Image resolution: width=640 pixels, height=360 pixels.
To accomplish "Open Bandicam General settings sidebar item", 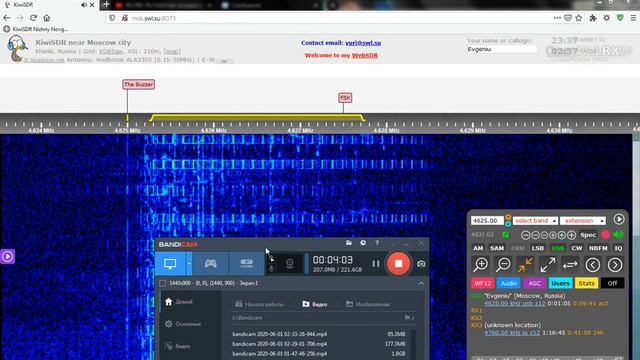I will (x=182, y=324).
